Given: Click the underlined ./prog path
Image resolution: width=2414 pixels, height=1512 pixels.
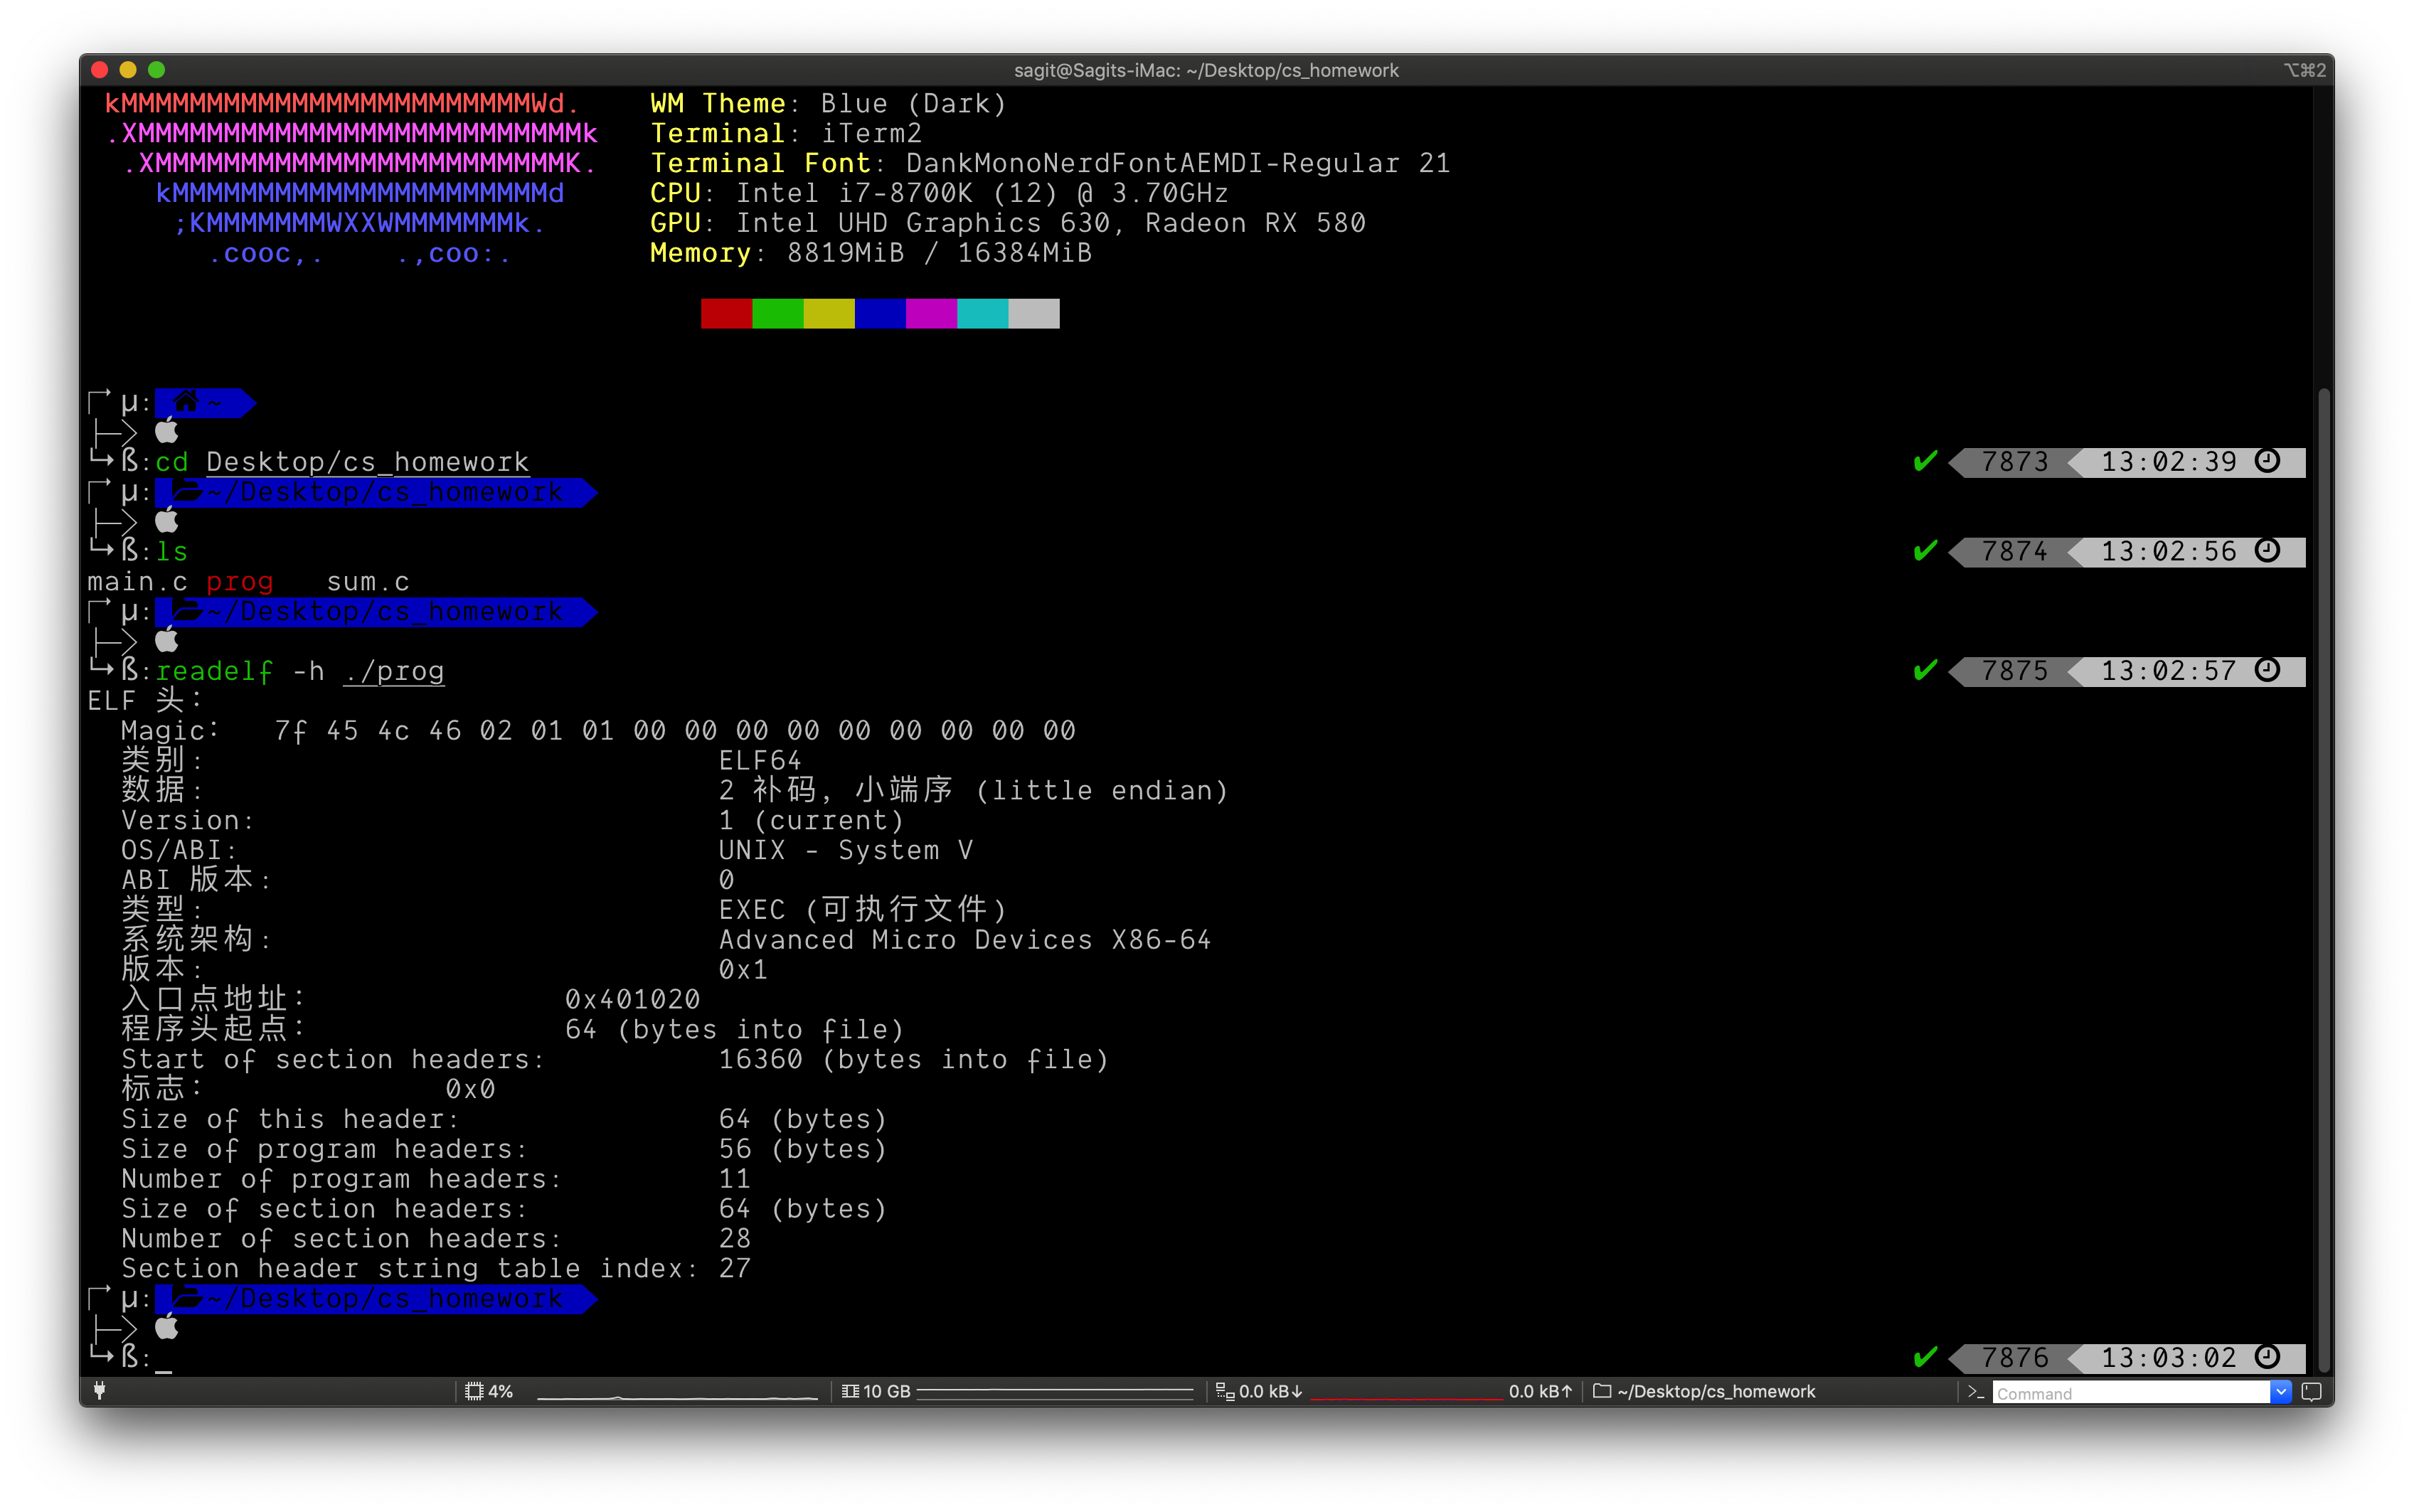Looking at the screenshot, I should pyautogui.click(x=393, y=671).
